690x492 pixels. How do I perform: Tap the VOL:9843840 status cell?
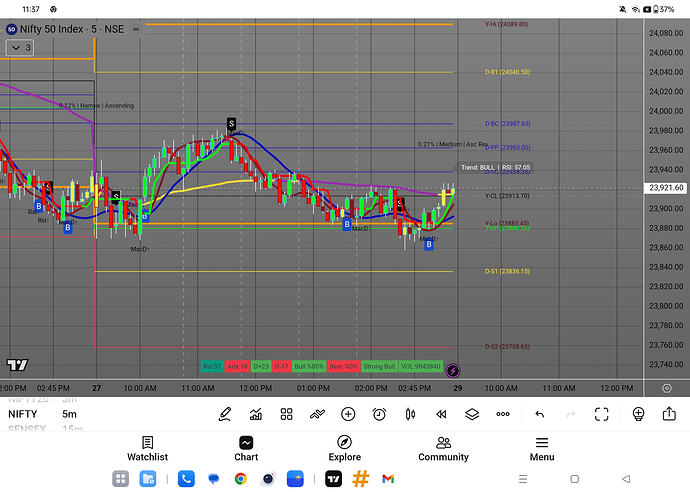421,366
